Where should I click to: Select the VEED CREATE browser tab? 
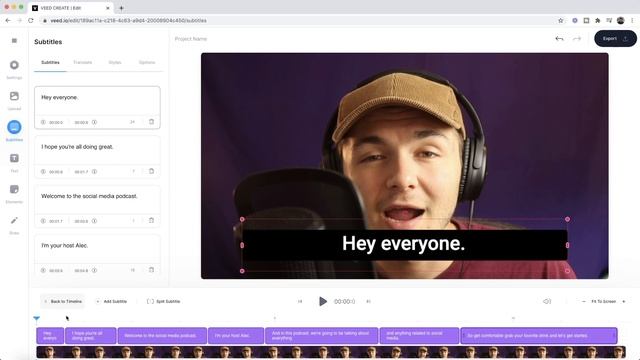coord(71,8)
